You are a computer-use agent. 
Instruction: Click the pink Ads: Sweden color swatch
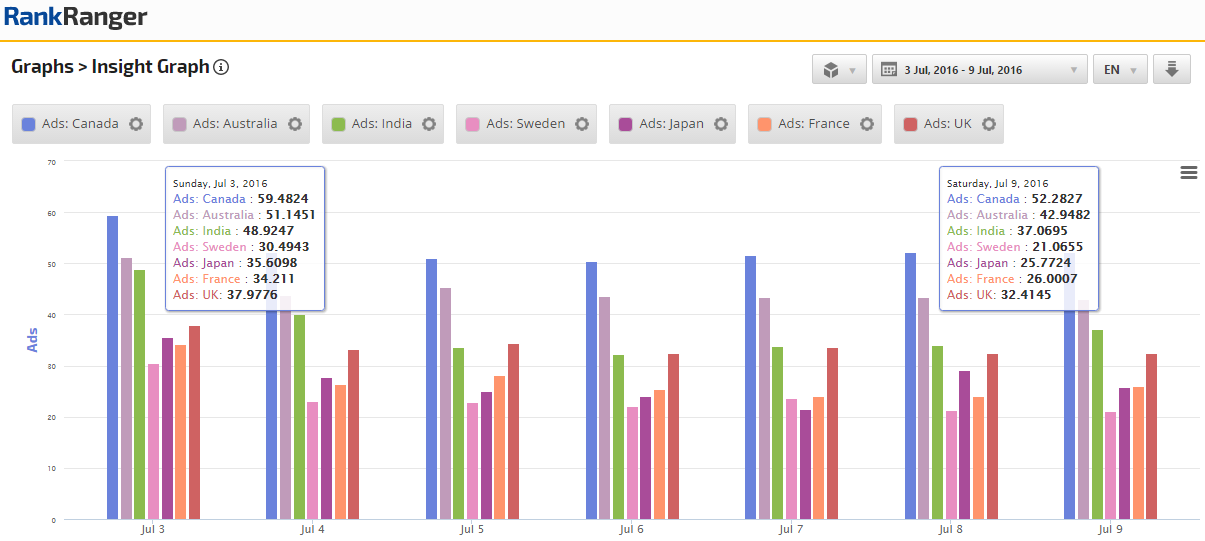pos(473,124)
